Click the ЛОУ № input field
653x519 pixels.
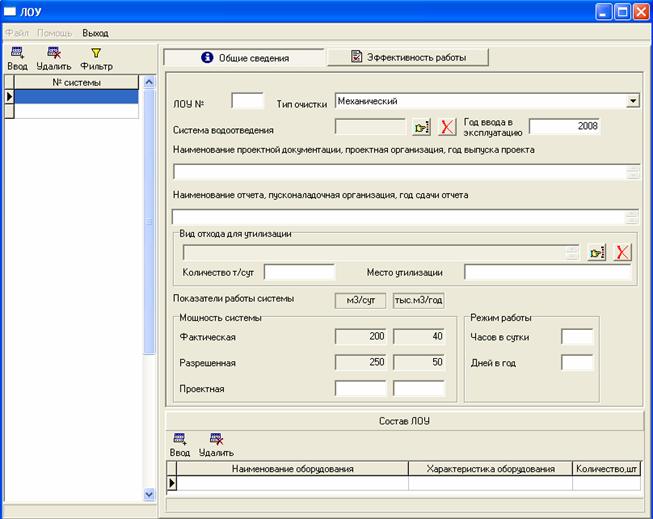[x=247, y=101]
